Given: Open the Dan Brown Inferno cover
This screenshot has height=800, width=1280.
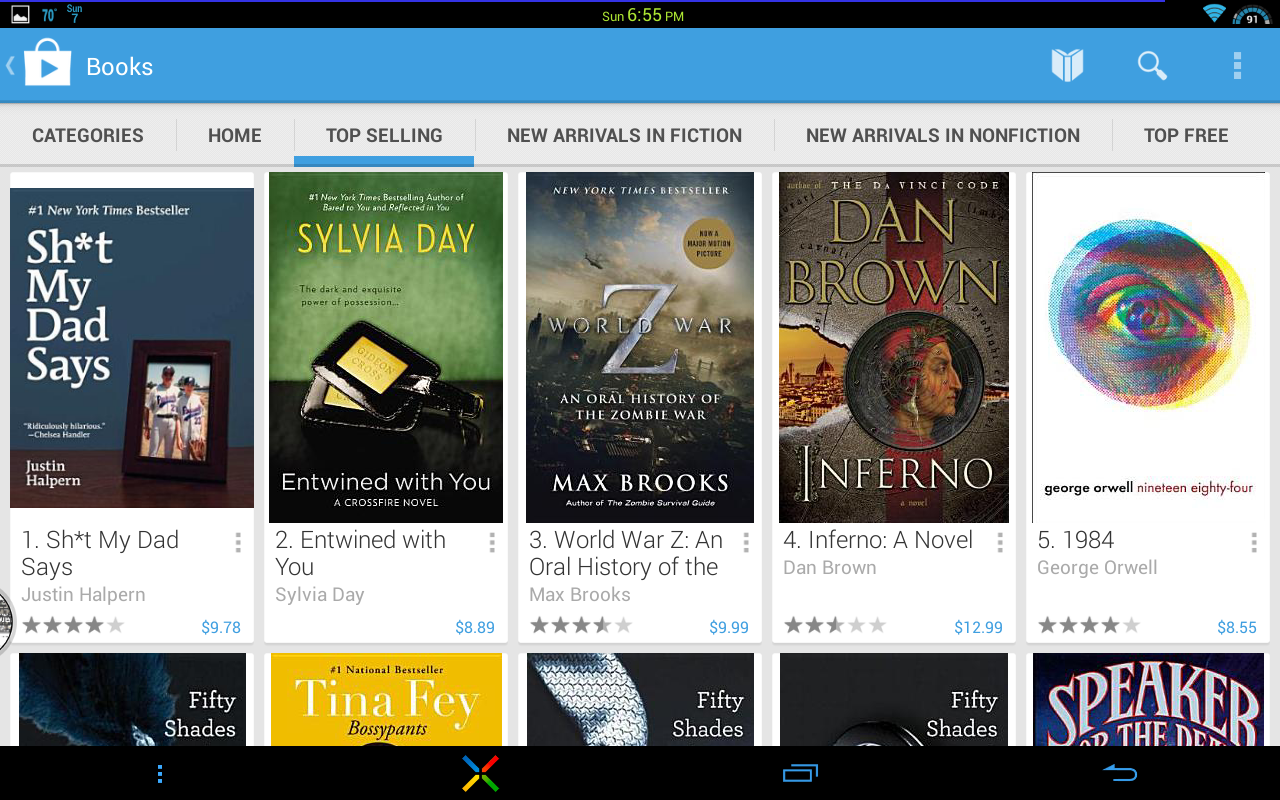Looking at the screenshot, I should pos(894,347).
